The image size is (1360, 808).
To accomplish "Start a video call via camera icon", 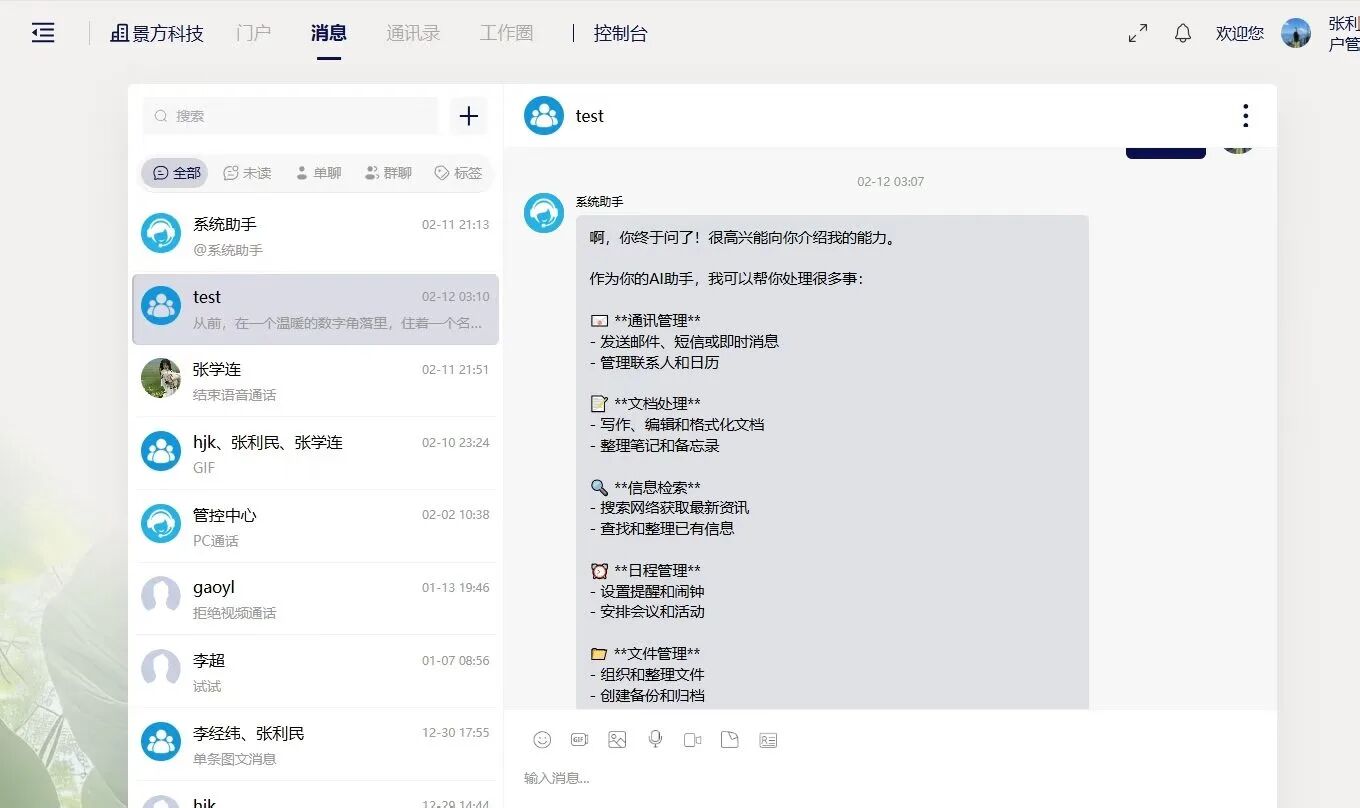I will point(692,739).
